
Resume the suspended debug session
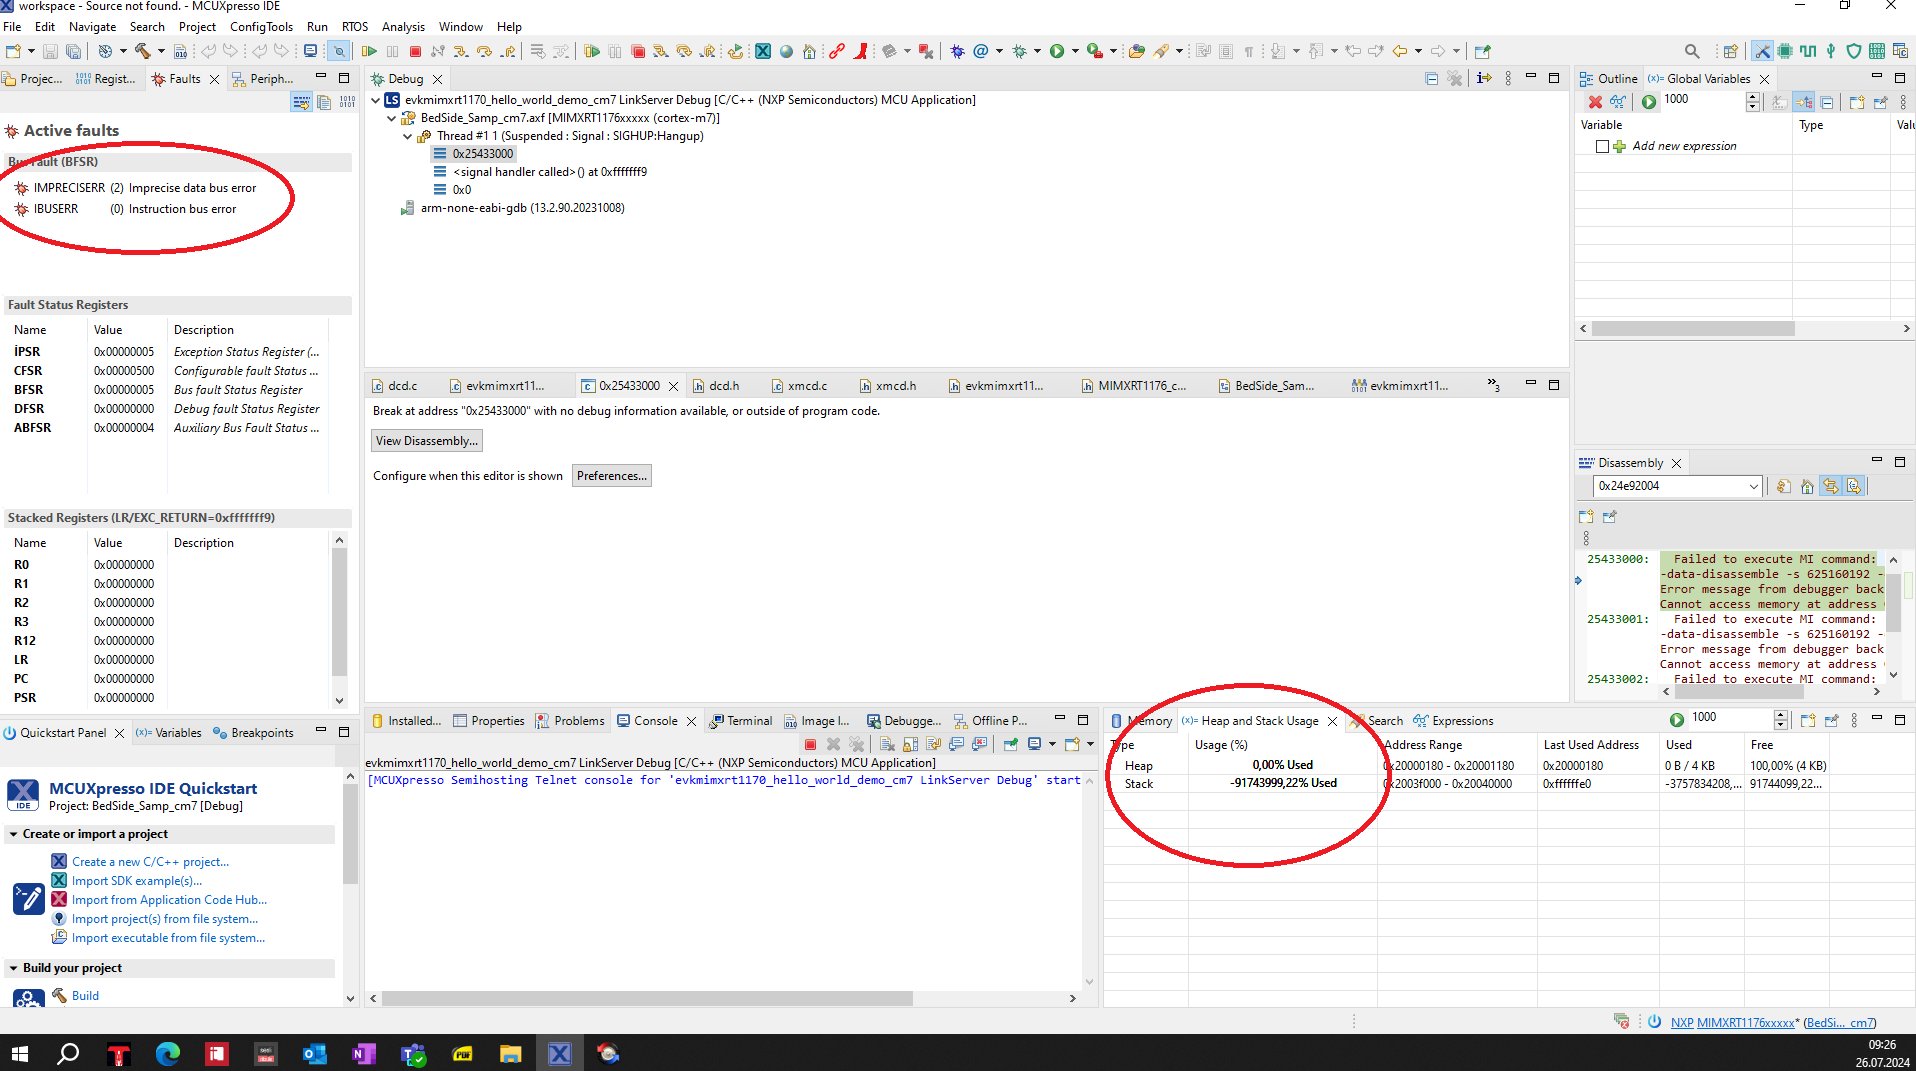(x=369, y=51)
